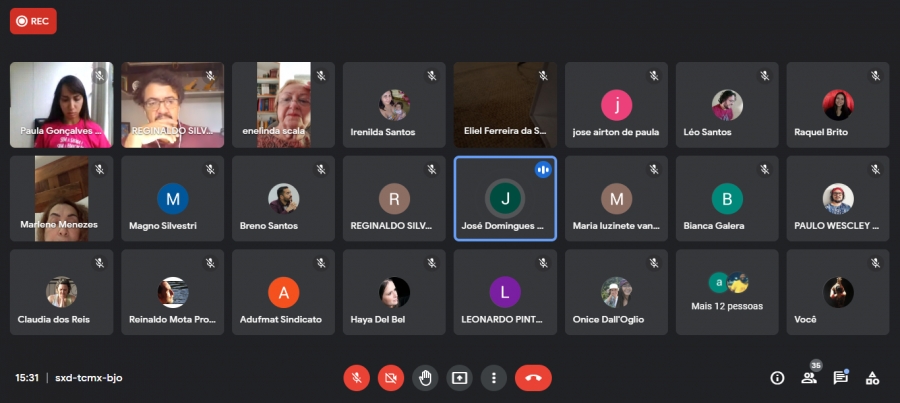Click PAULO WESCLEY profile avatar
This screenshot has height=403, width=900.
pyautogui.click(x=838, y=199)
